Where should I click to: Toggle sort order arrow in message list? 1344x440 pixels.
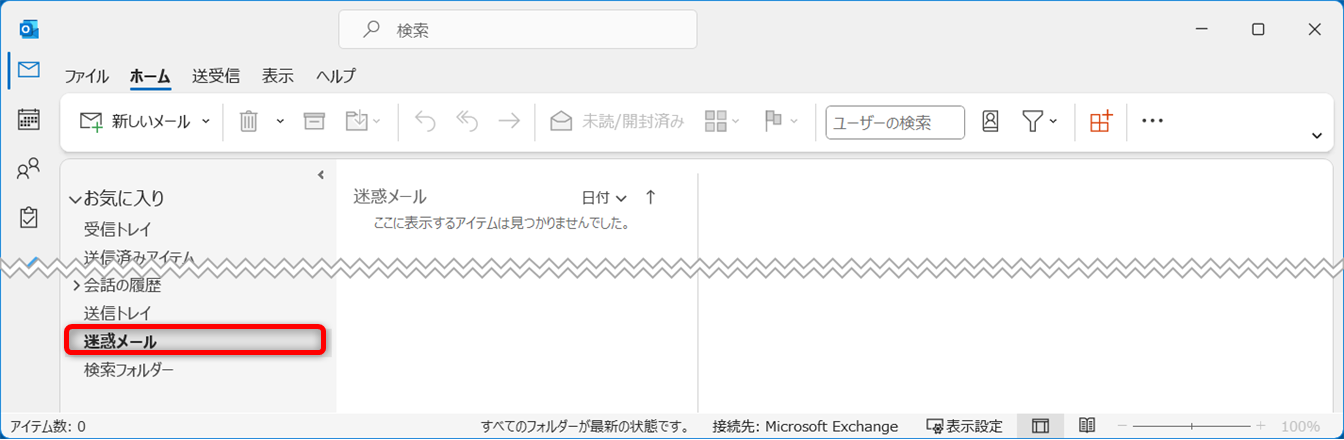651,198
